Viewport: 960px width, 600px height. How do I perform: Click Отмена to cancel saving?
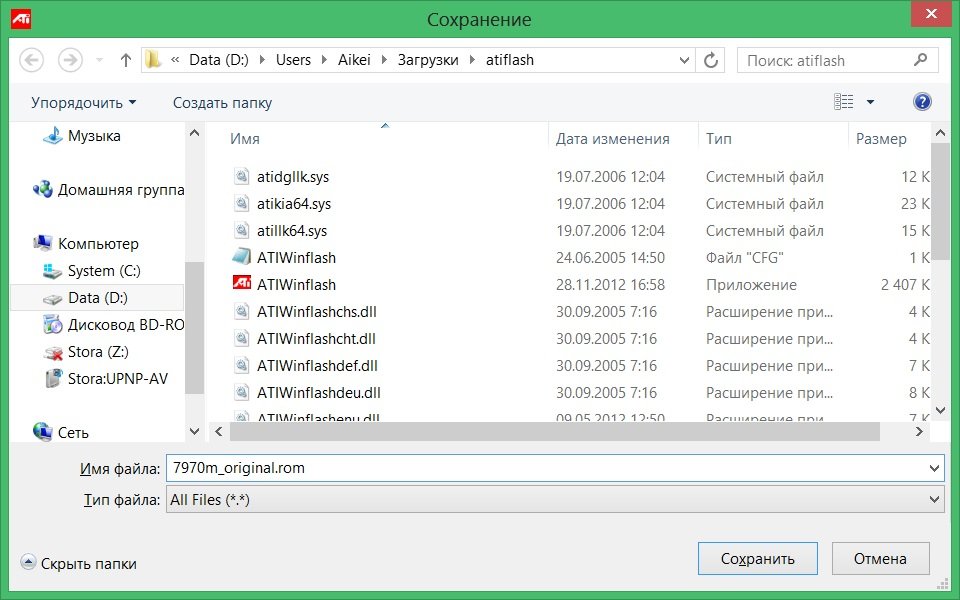tap(880, 558)
